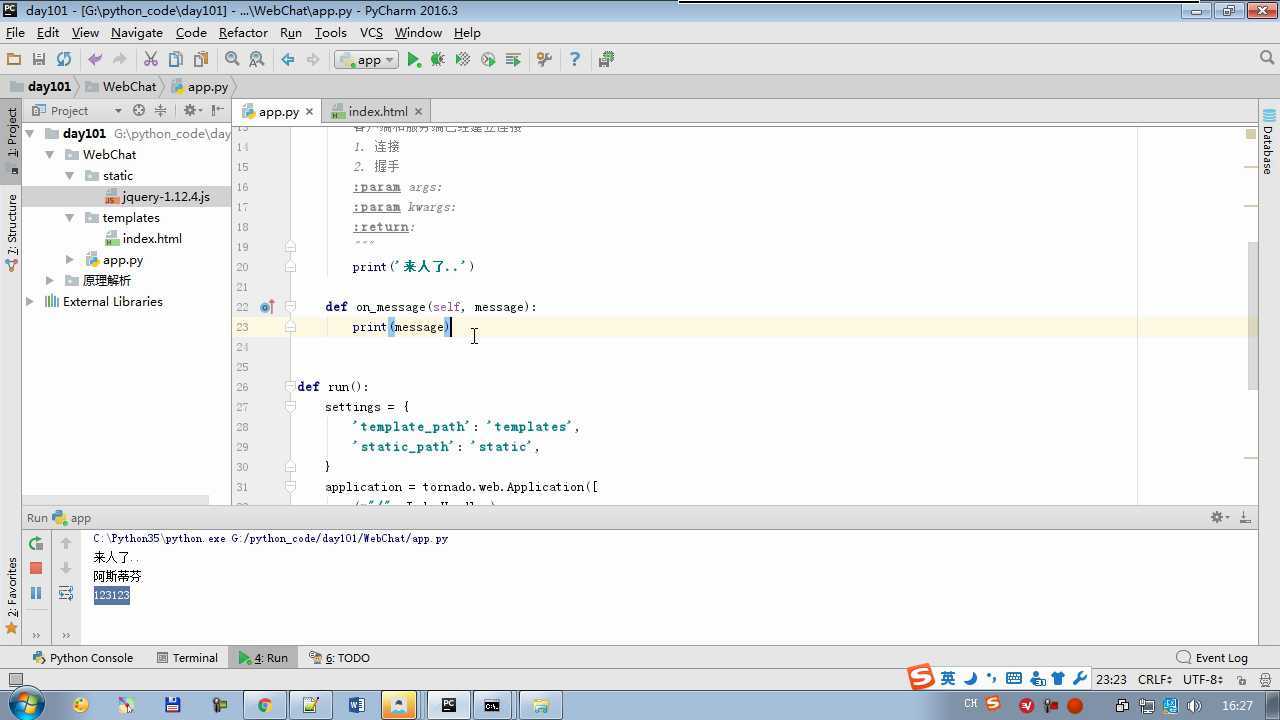Rerun app in the Run panel
Image resolution: width=1280 pixels, height=720 pixels.
click(x=36, y=543)
